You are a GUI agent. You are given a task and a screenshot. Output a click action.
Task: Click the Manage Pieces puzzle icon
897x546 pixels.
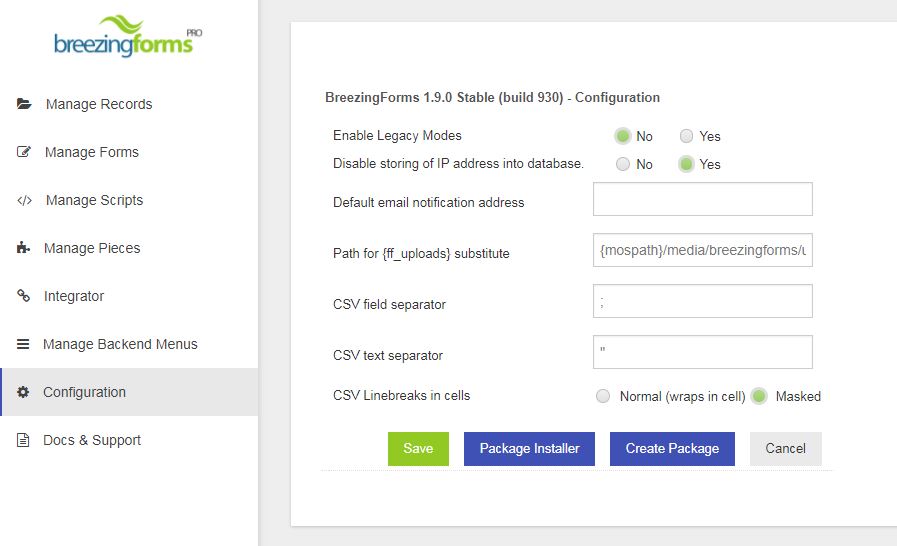click(23, 248)
